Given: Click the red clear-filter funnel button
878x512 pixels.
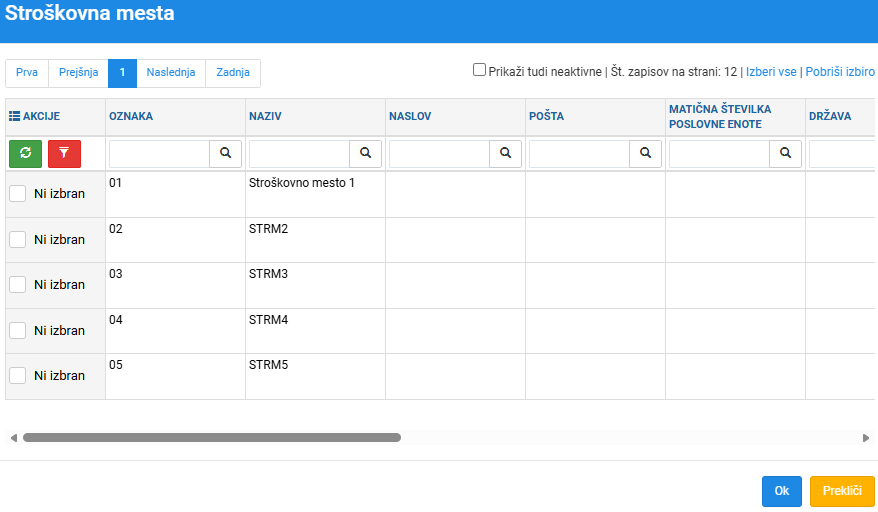Looking at the screenshot, I should tap(64, 153).
